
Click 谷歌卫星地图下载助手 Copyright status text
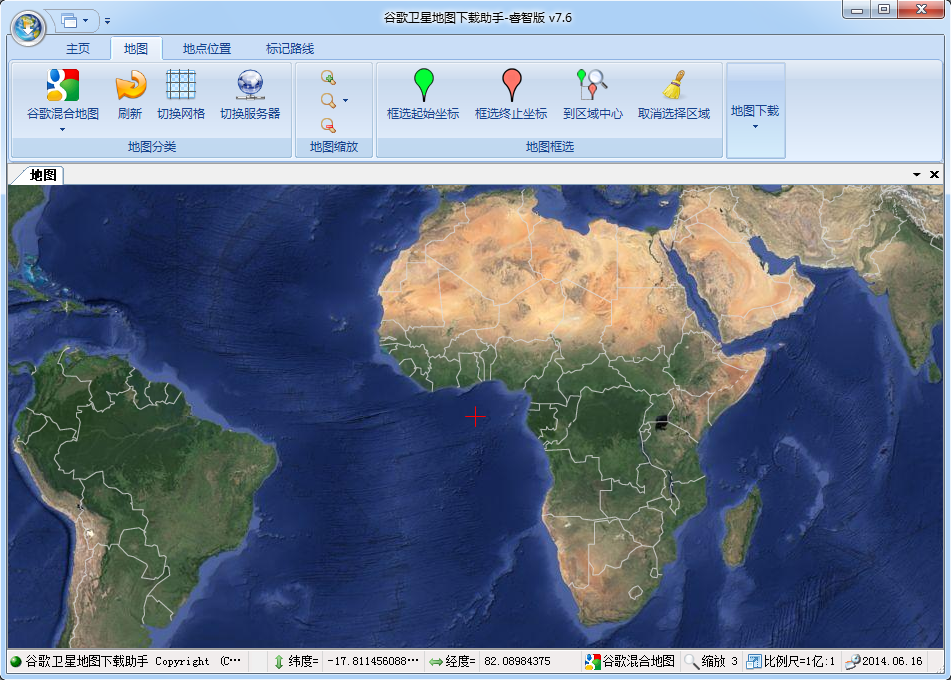(133, 661)
